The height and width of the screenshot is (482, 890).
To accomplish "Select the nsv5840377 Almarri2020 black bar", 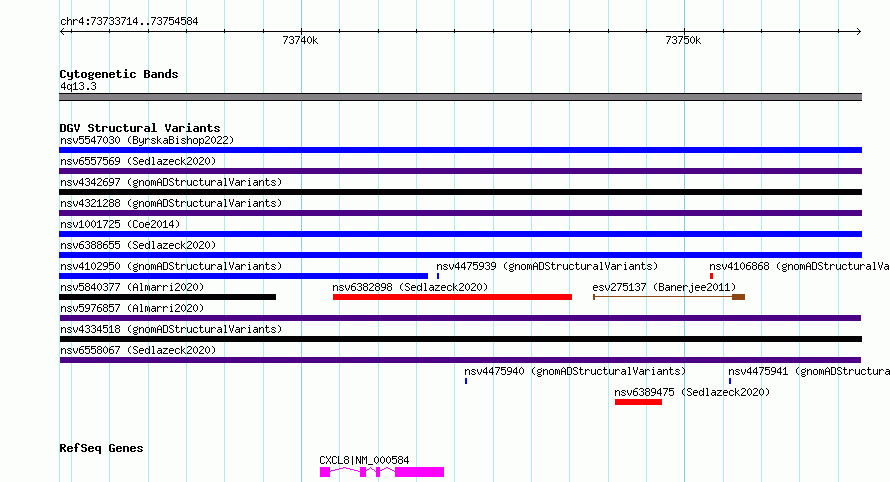I will click(167, 297).
